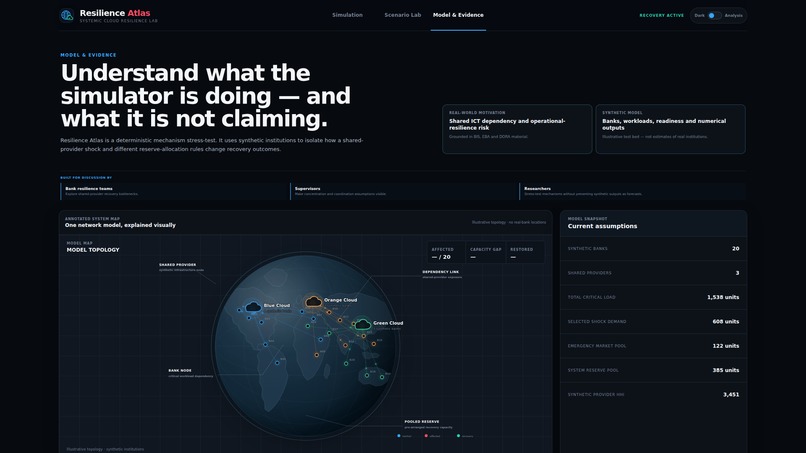Click the "Dark" label beside the mode switch

point(700,15)
